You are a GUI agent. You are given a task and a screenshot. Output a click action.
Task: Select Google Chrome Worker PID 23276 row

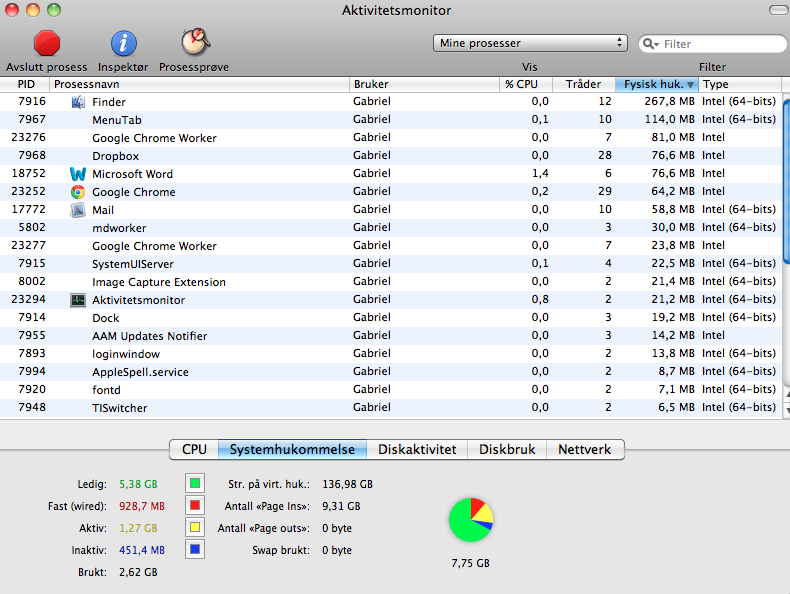390,138
